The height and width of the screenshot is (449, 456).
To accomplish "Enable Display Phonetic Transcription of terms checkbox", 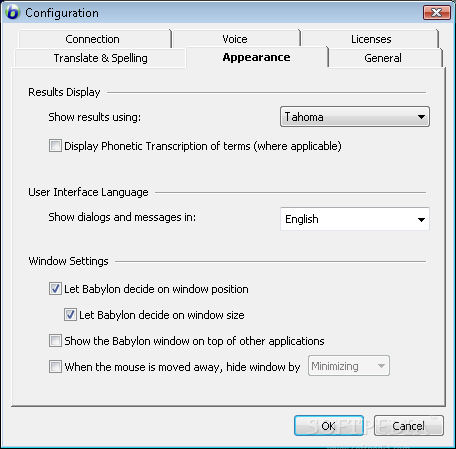I will tap(55, 146).
